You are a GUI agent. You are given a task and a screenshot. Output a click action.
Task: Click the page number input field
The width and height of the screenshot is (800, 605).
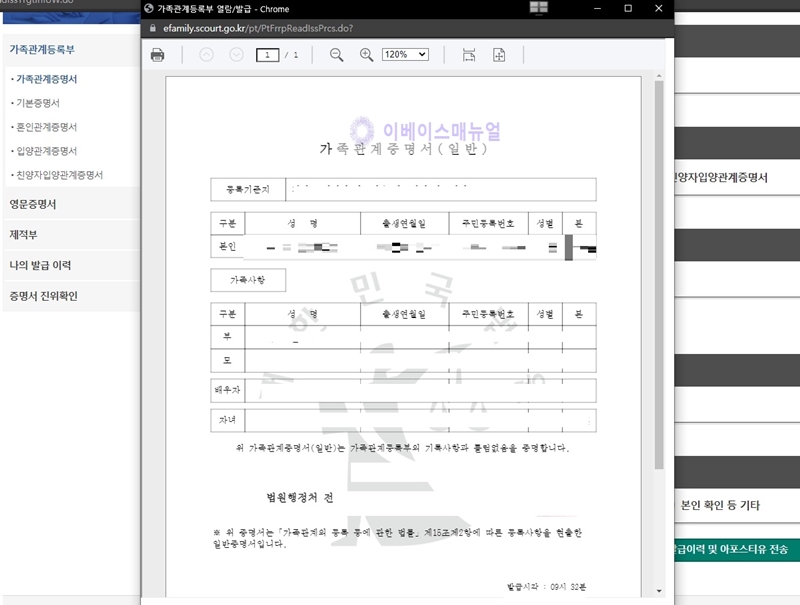coord(267,55)
